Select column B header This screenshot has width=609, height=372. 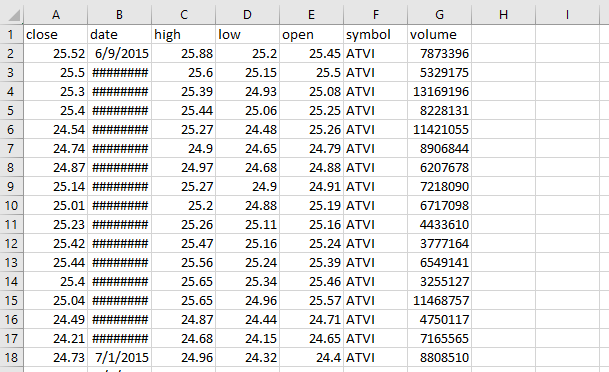pos(120,15)
